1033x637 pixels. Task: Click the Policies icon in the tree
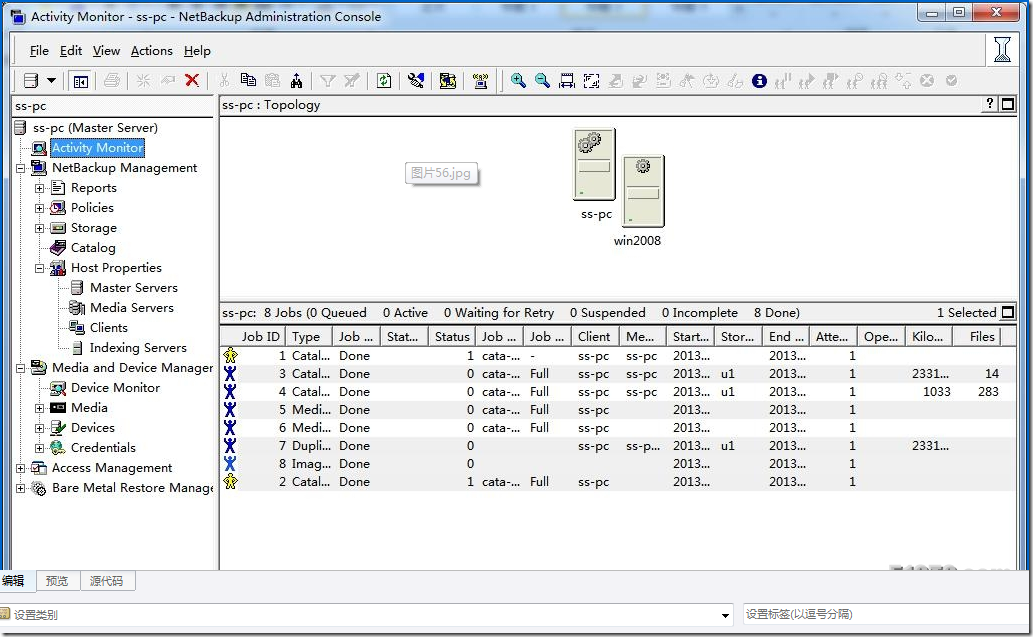[x=58, y=208]
